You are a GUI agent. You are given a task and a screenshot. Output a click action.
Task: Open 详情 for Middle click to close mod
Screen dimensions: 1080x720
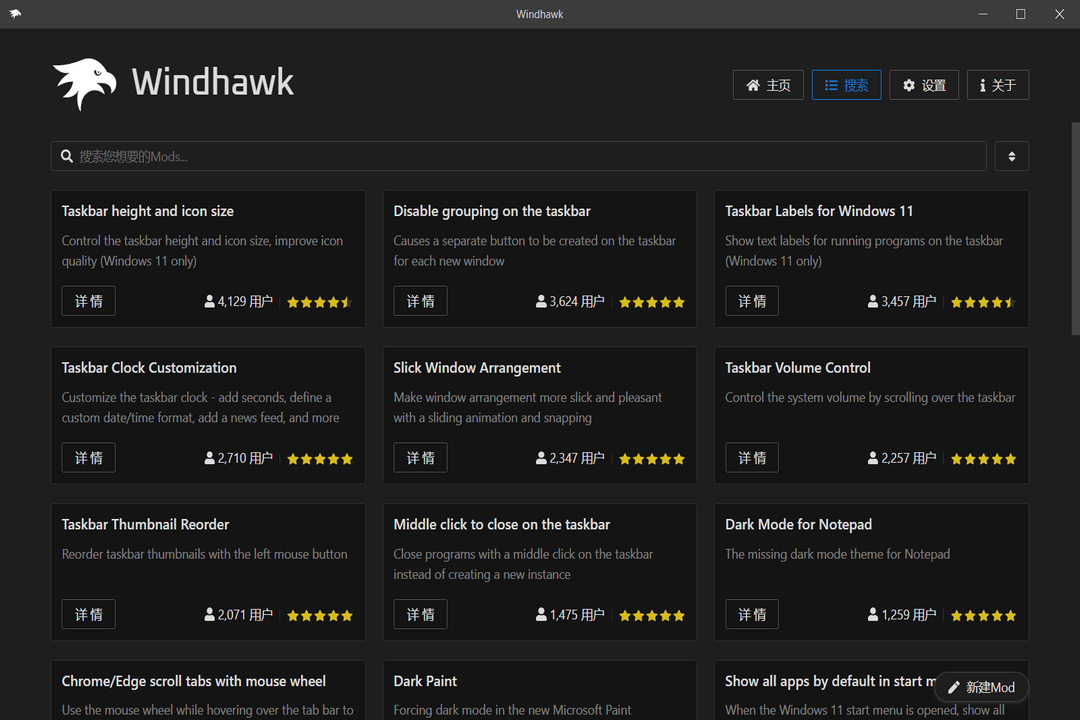420,614
